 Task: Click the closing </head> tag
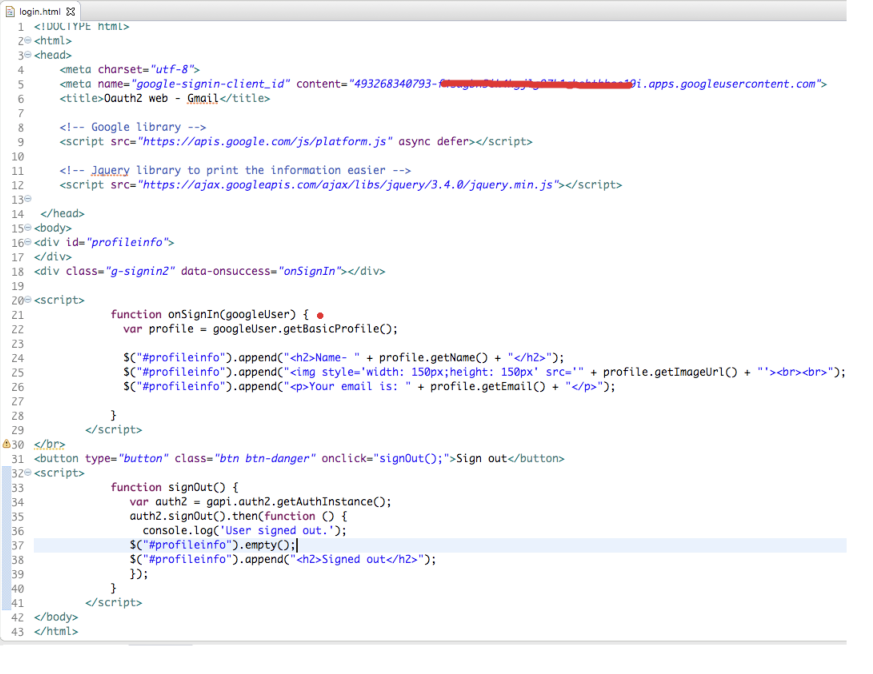pyautogui.click(x=62, y=214)
